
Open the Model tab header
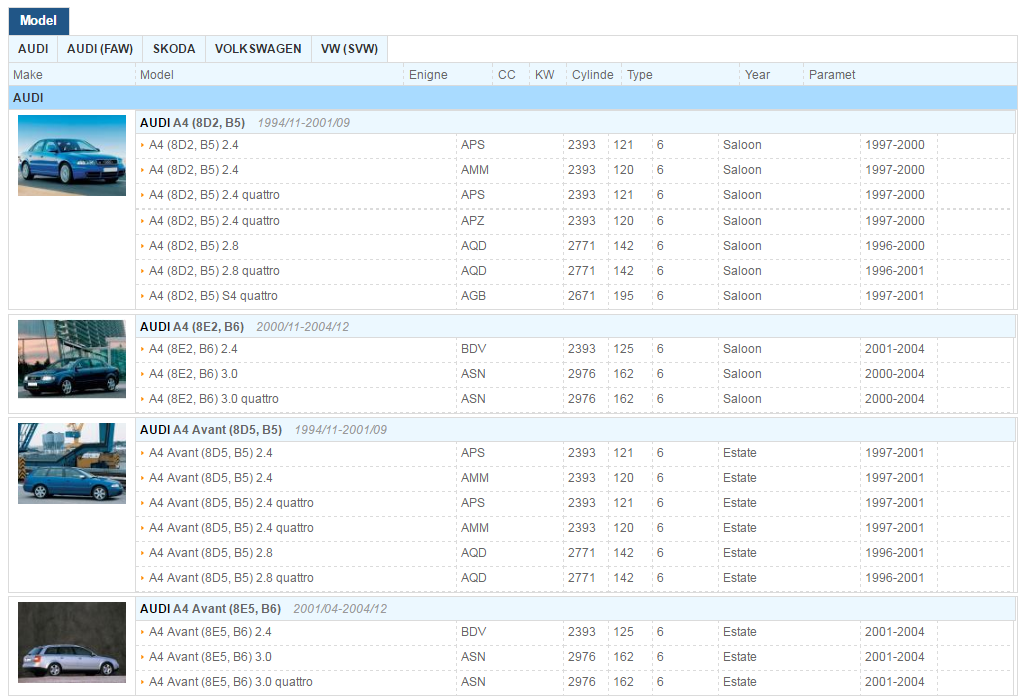[39, 21]
